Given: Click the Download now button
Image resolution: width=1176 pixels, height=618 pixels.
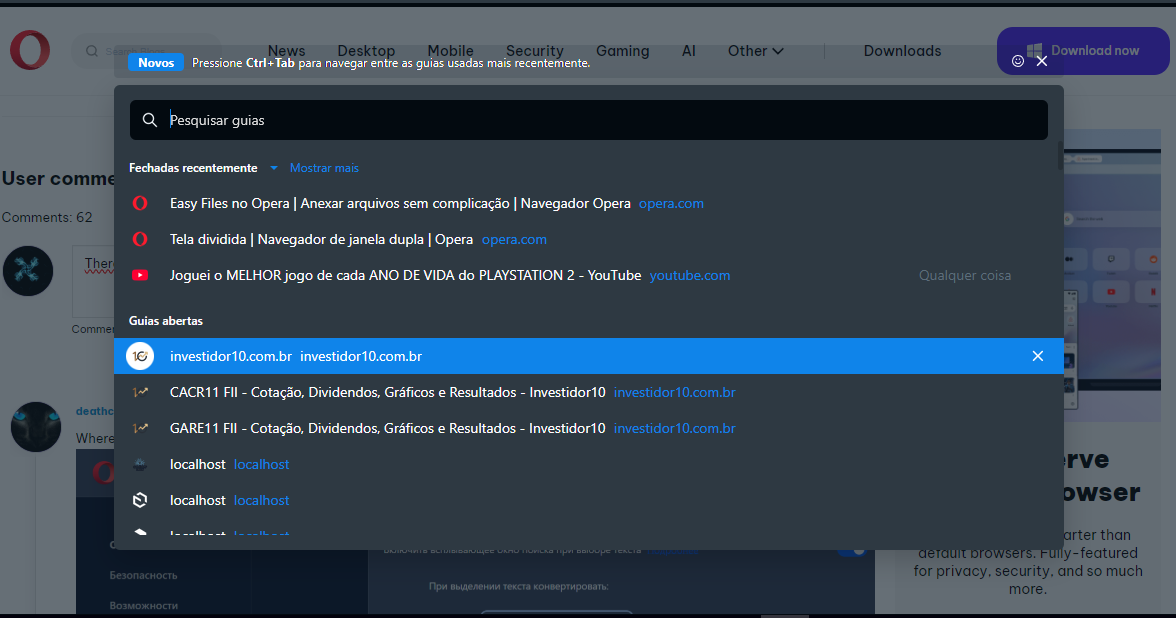Looking at the screenshot, I should coord(1083,51).
